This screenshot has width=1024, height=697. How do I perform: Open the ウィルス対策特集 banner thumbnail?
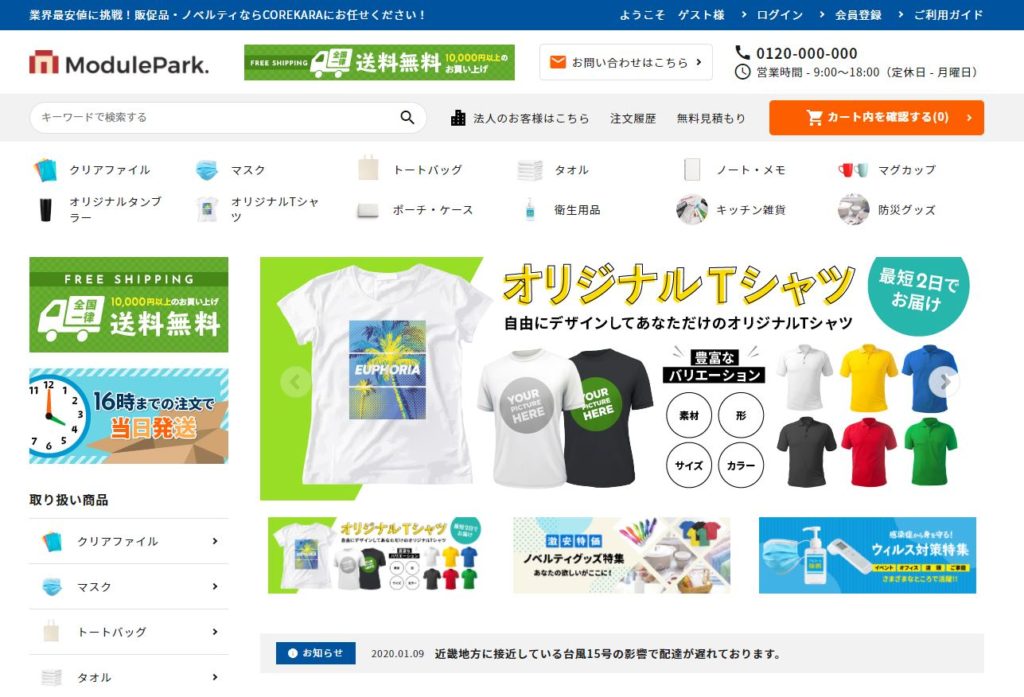tap(867, 555)
